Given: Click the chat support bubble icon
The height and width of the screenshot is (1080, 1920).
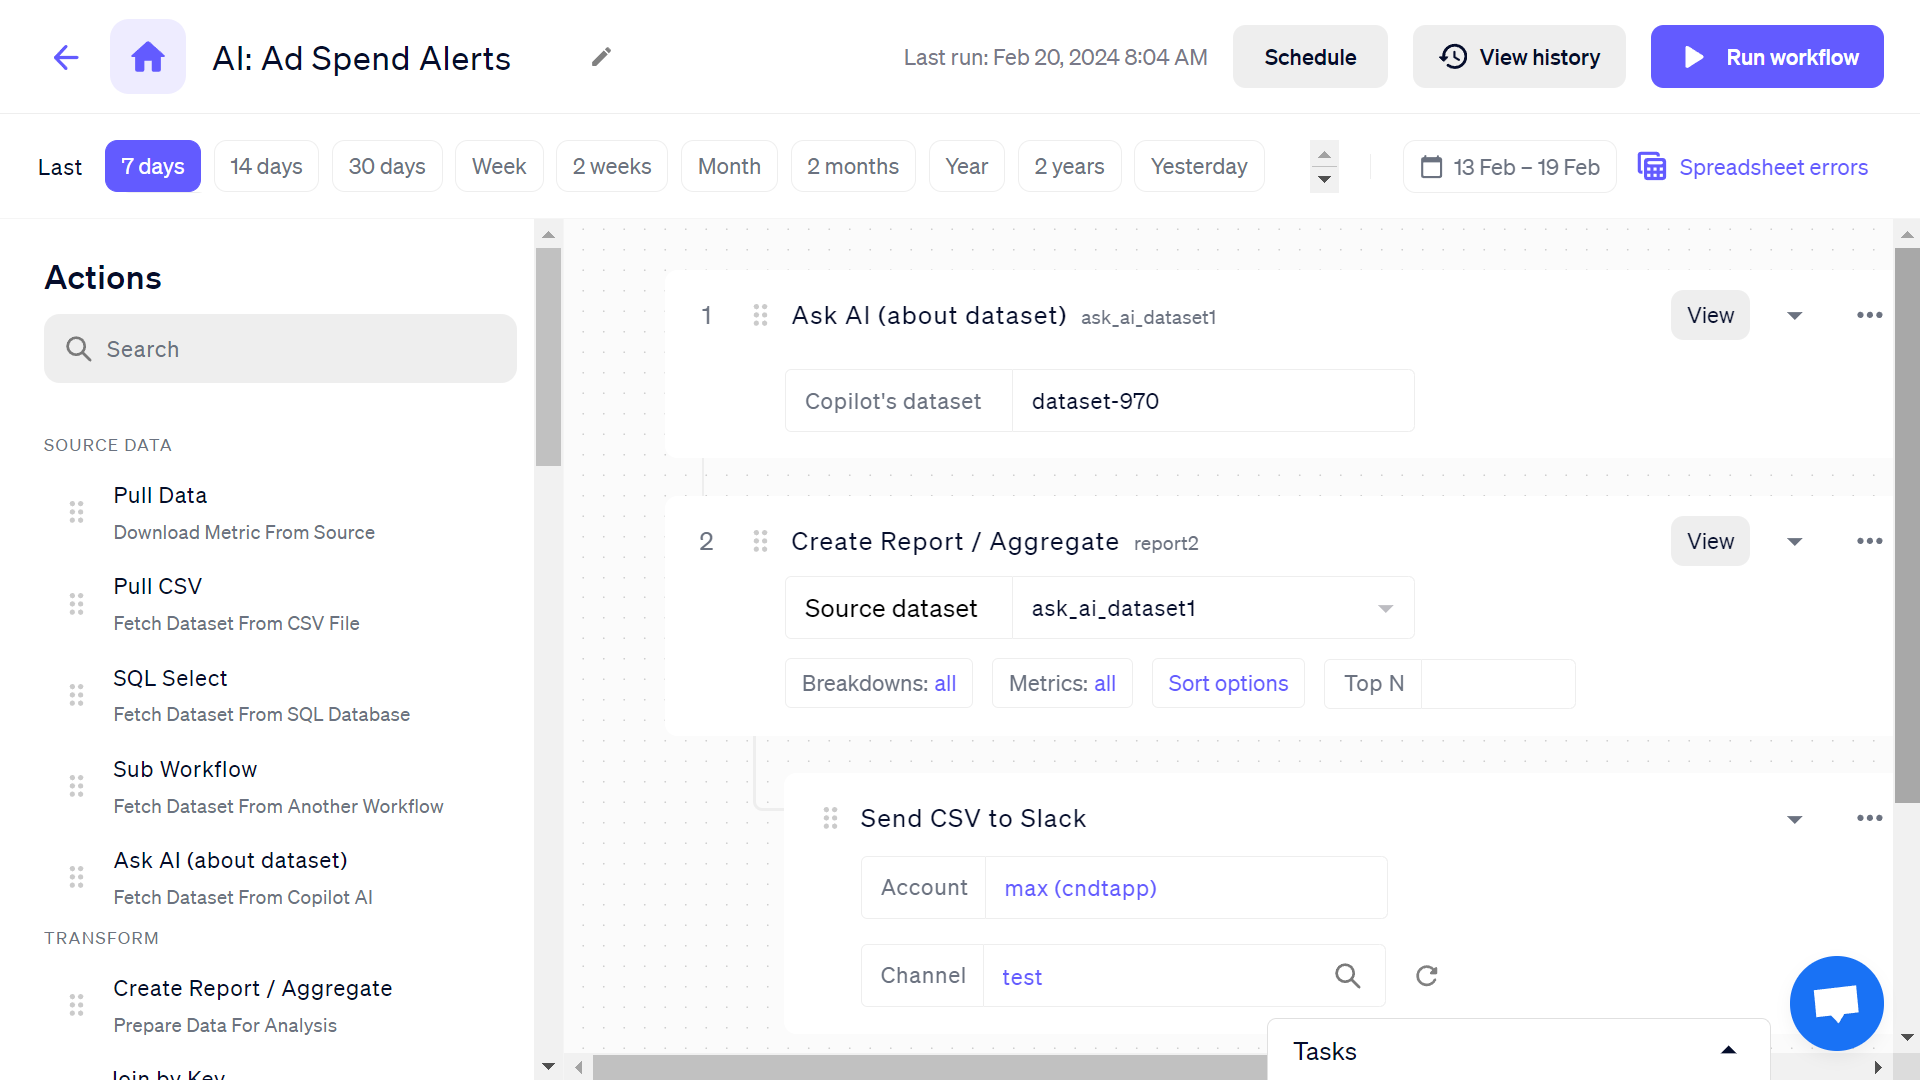Looking at the screenshot, I should click(1836, 1003).
